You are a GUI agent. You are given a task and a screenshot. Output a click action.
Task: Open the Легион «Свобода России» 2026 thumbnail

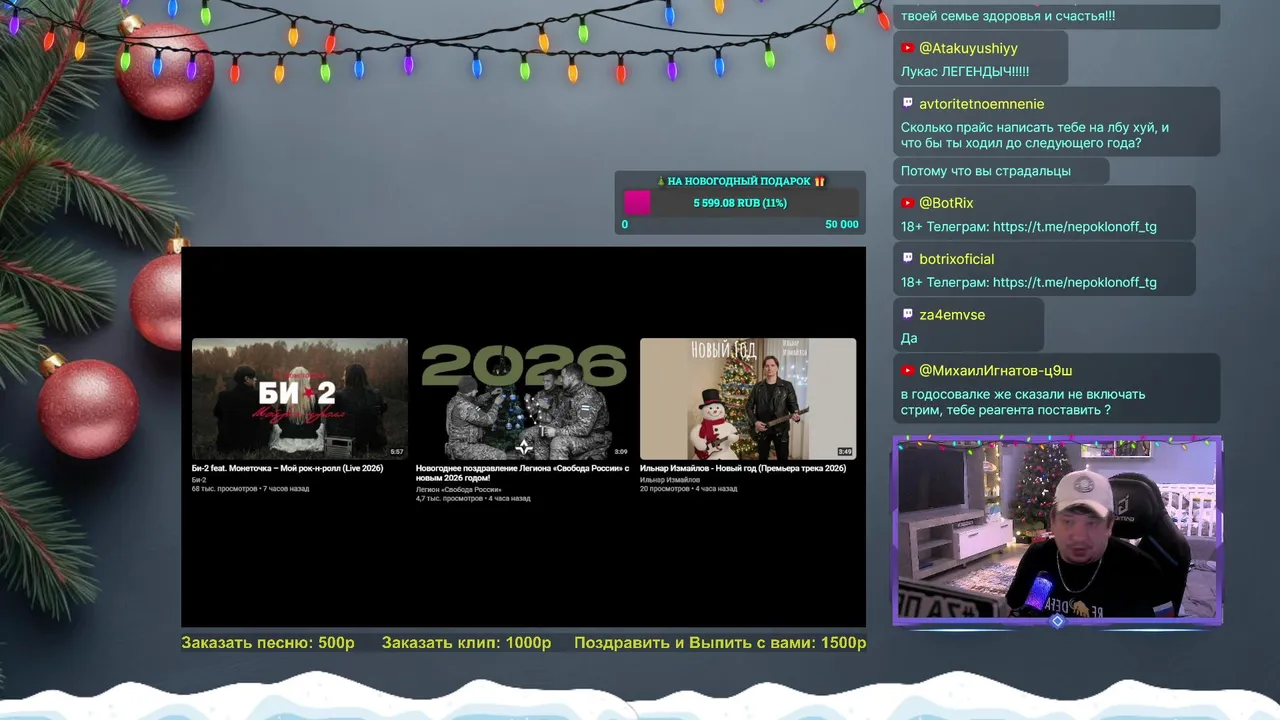point(524,399)
